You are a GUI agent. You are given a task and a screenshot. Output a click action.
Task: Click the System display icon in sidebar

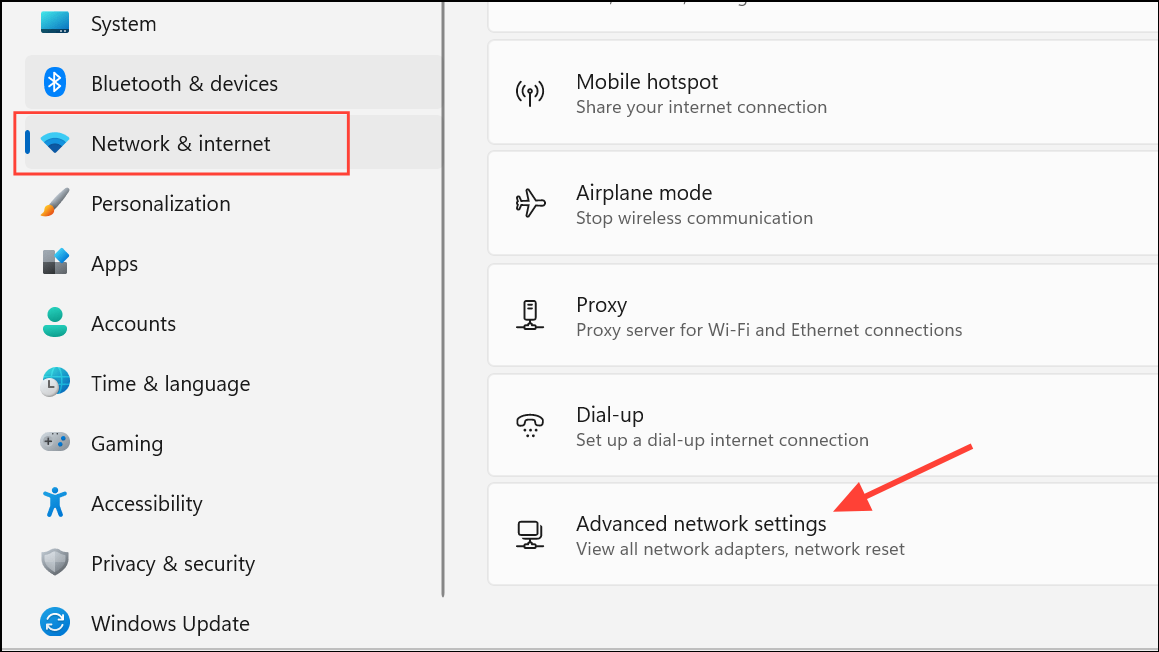click(x=55, y=23)
